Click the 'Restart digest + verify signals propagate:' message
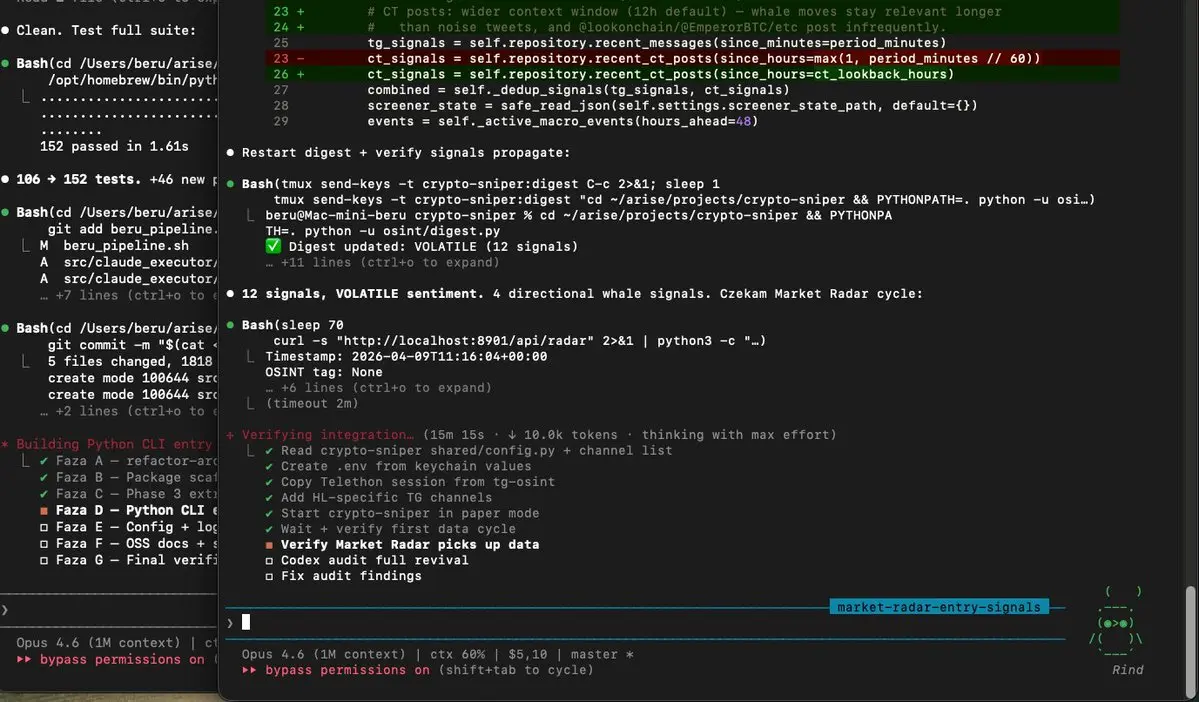 (x=406, y=153)
